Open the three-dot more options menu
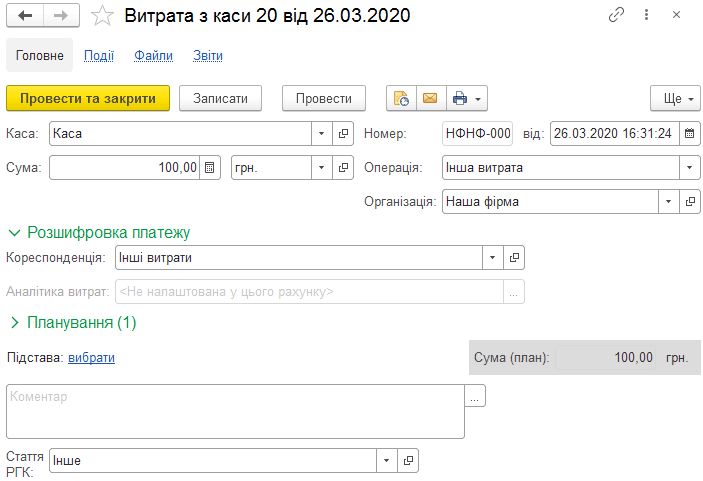This screenshot has height=481, width=703. (x=646, y=15)
